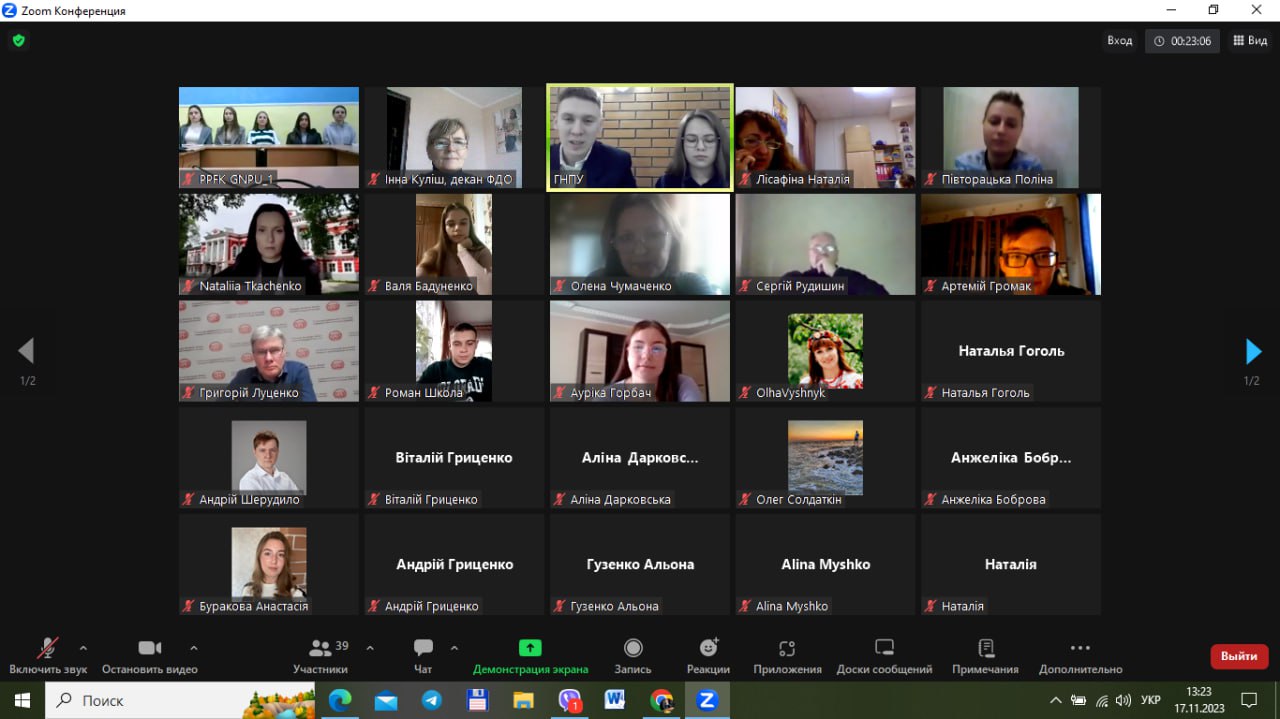The image size is (1280, 719).
Task: Open Microsoft Word from the taskbar
Action: 615,701
